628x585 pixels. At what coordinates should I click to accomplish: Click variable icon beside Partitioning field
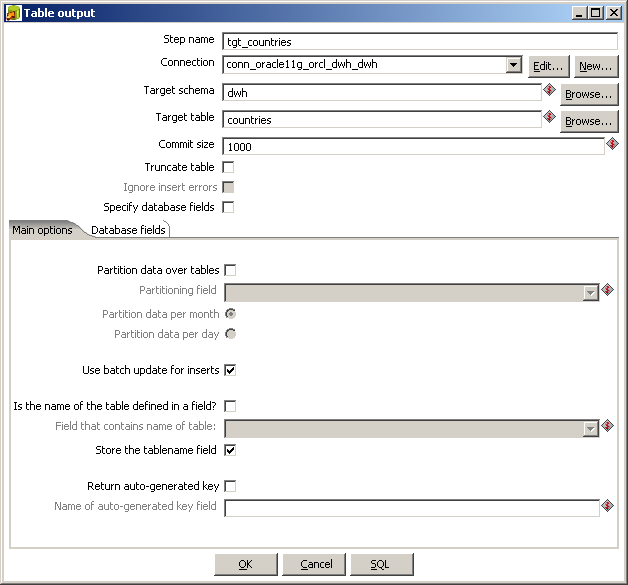(608, 289)
